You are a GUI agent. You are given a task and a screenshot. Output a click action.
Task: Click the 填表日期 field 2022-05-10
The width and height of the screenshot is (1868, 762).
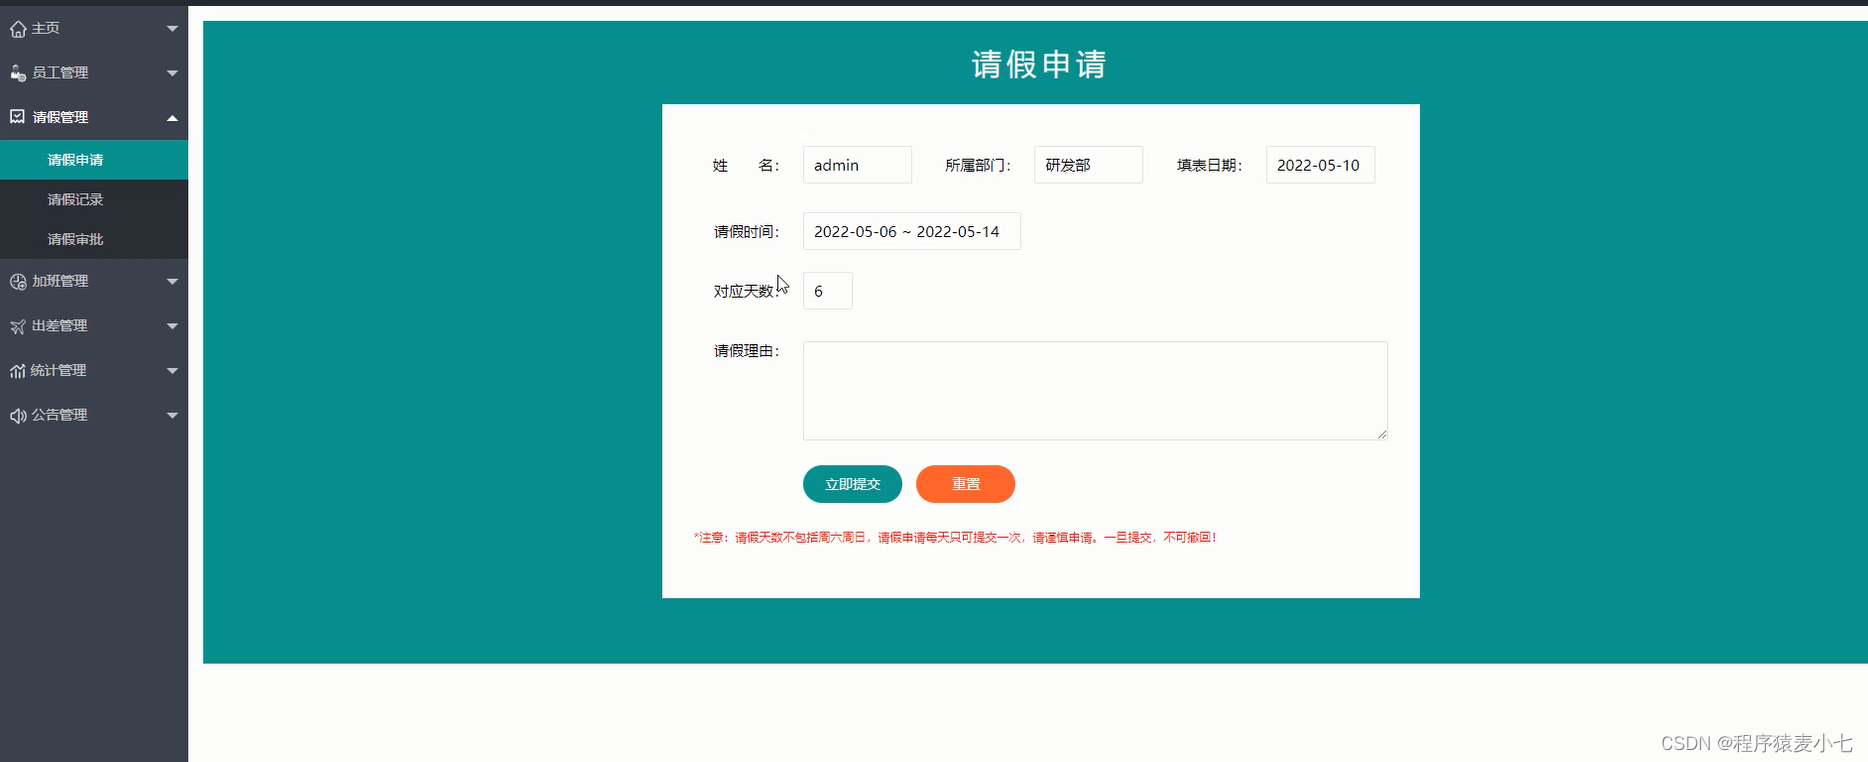coord(1320,165)
